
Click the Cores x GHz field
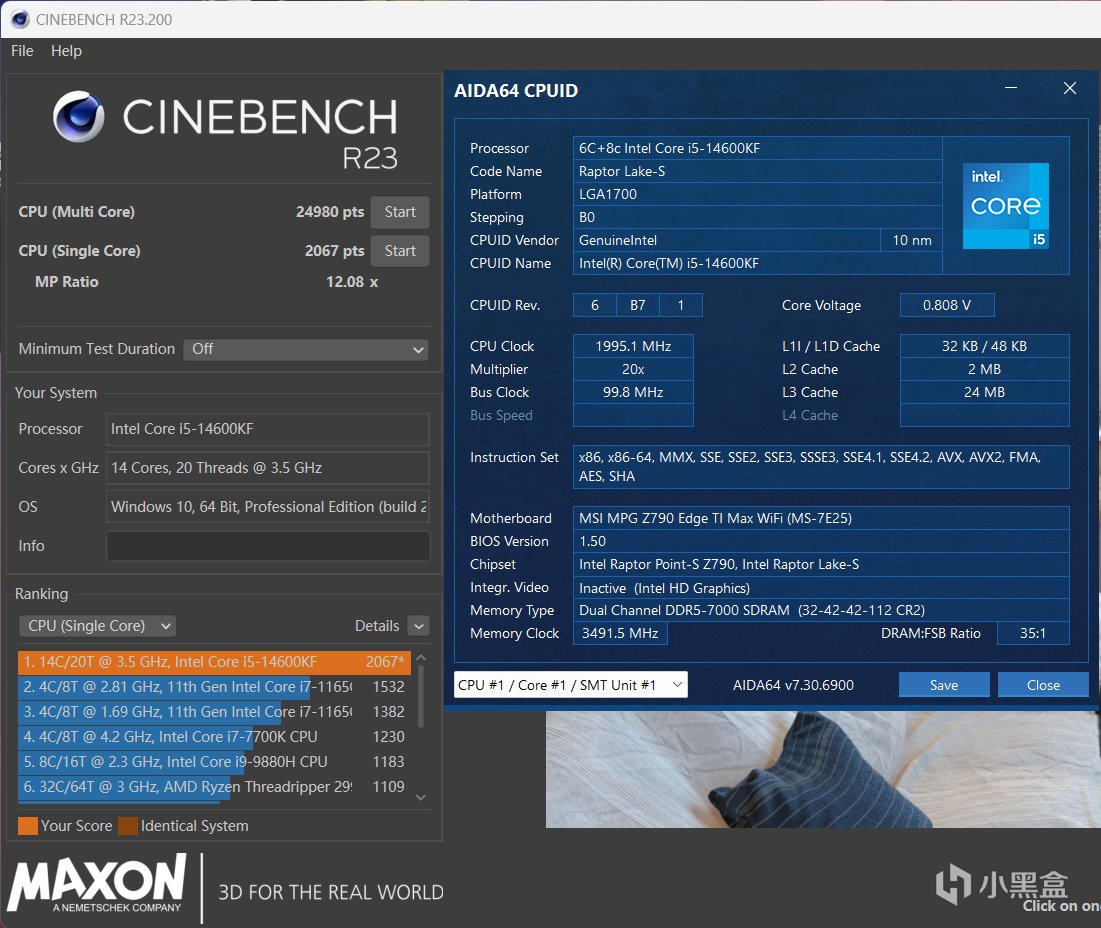tap(268, 468)
